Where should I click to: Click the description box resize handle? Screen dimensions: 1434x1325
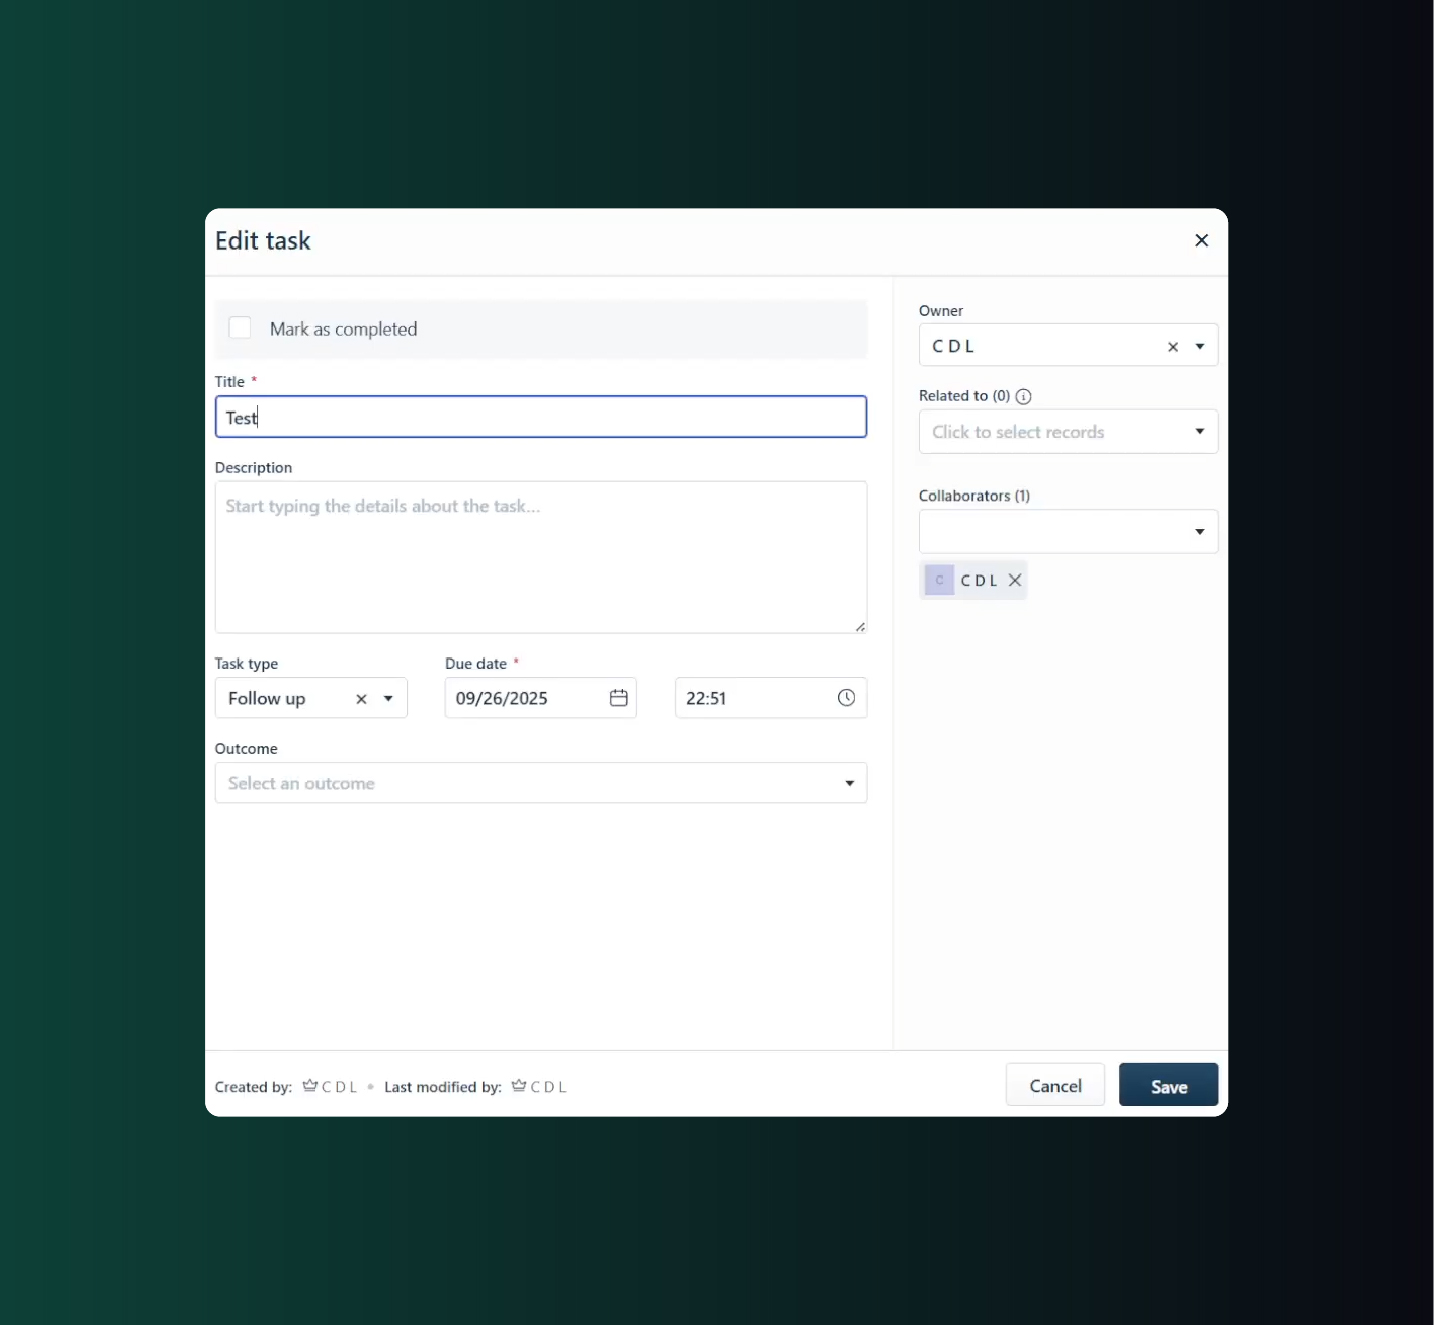tap(860, 626)
